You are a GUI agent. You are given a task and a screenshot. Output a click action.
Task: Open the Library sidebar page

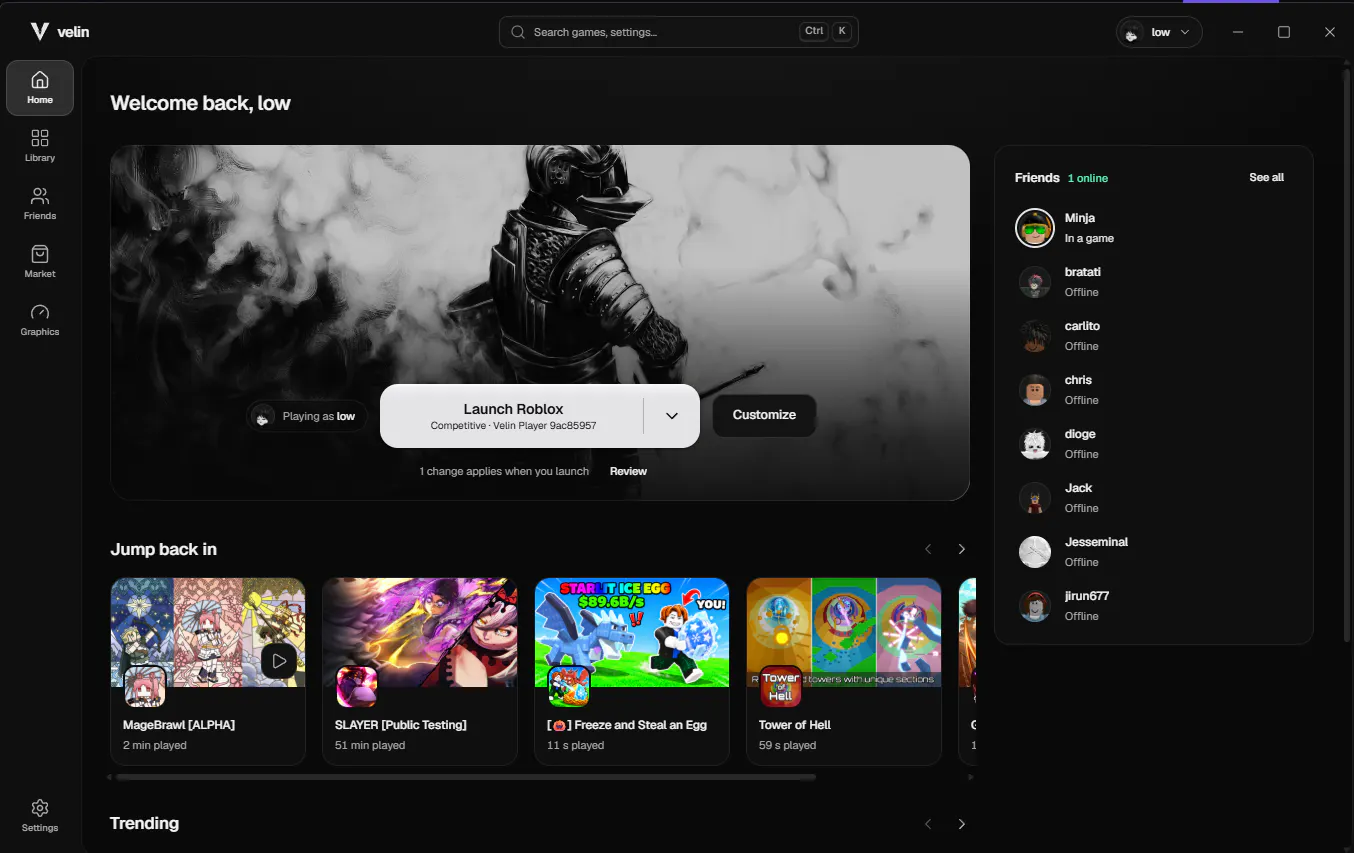(40, 146)
